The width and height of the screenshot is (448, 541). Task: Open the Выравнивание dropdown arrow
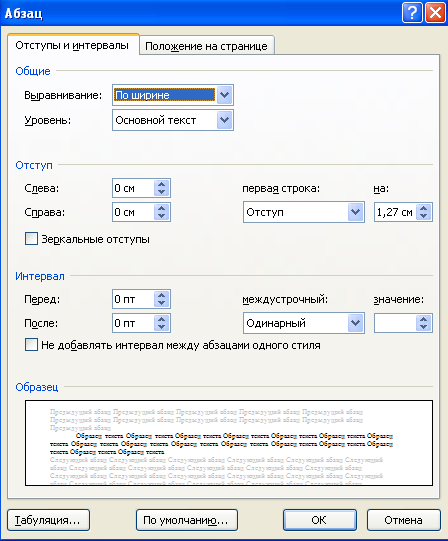coord(224,95)
